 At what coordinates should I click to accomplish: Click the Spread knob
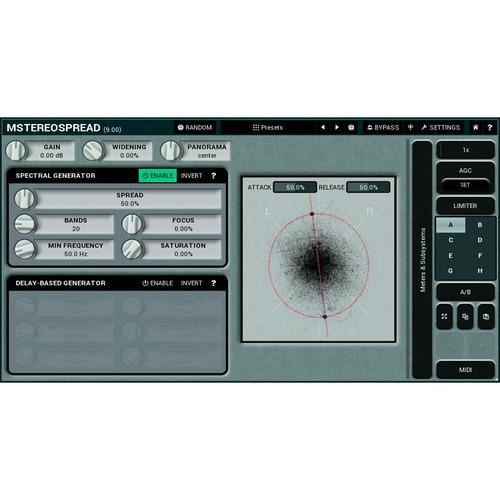pyautogui.click(x=25, y=199)
